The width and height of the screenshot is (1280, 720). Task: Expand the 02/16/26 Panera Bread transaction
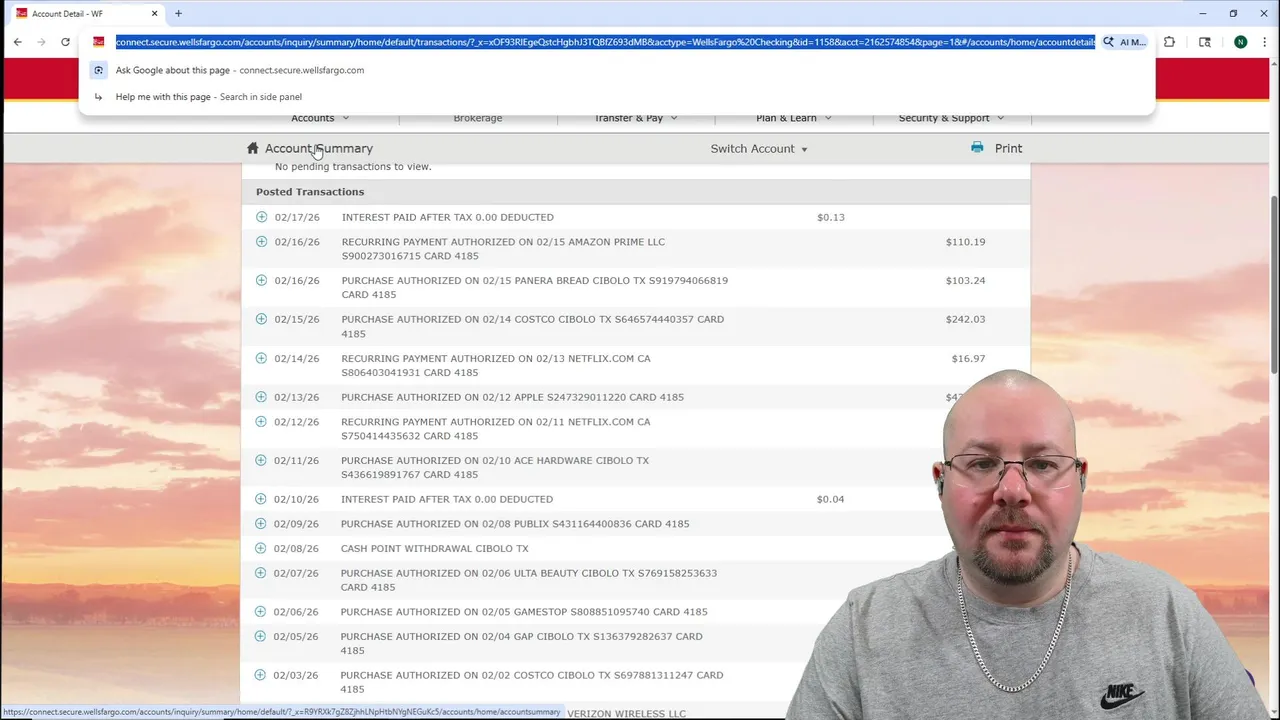261,280
